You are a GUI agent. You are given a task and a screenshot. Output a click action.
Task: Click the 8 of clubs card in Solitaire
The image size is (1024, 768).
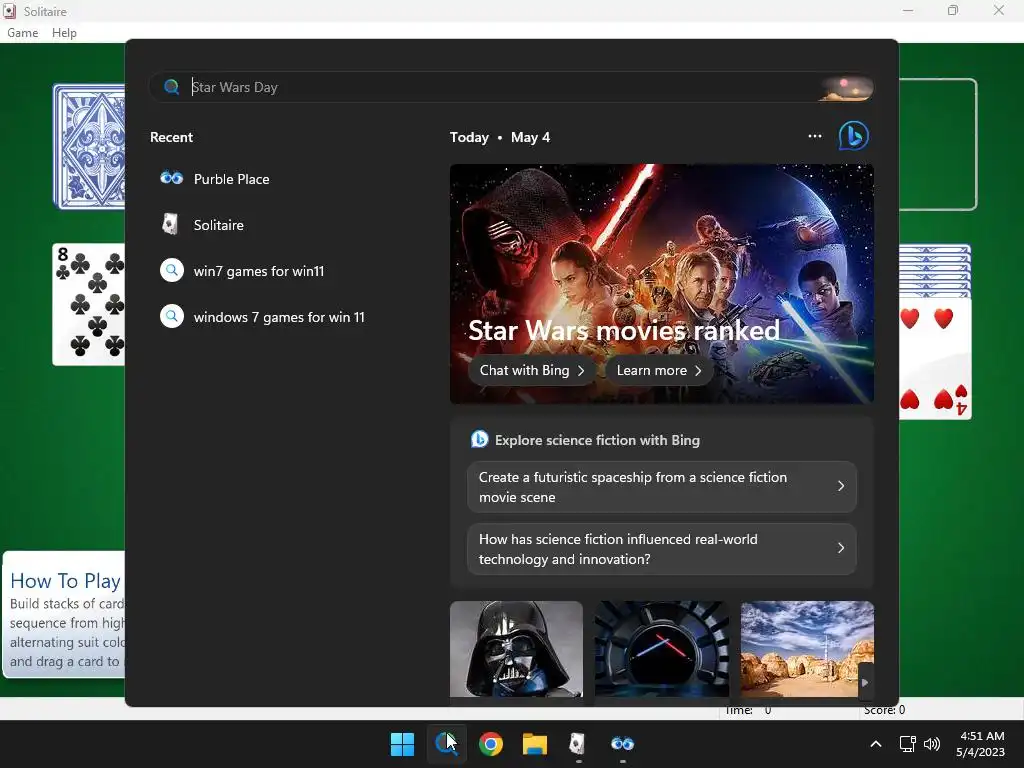(x=89, y=304)
